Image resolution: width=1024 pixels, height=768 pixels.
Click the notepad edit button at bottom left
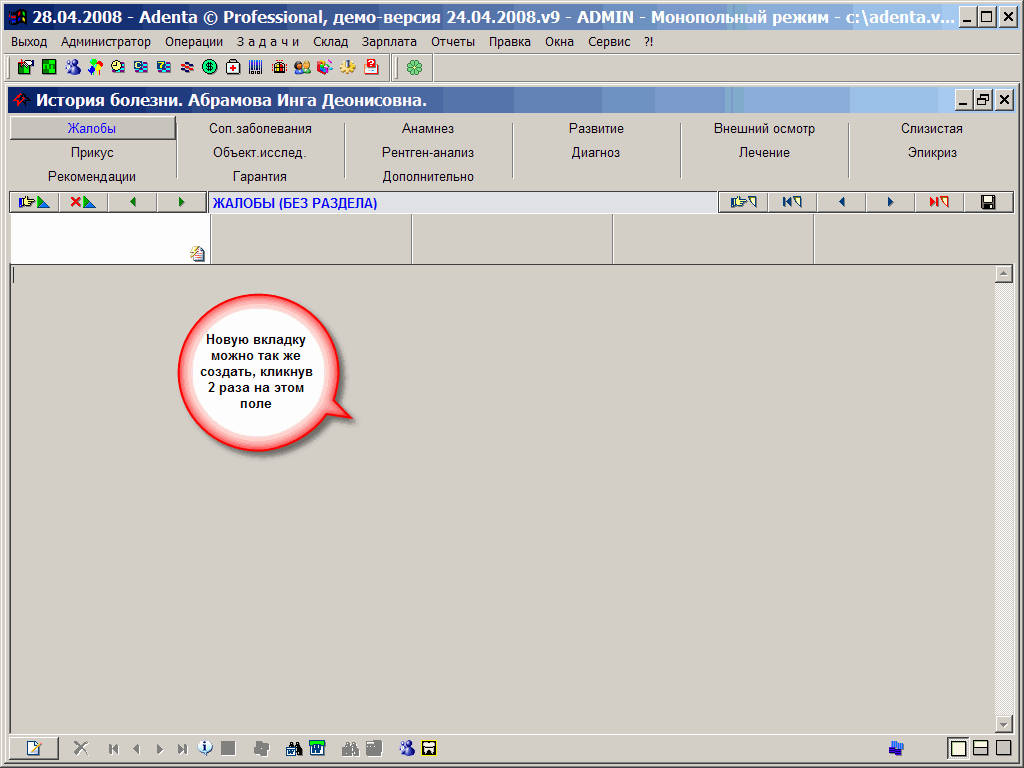pyautogui.click(x=34, y=748)
